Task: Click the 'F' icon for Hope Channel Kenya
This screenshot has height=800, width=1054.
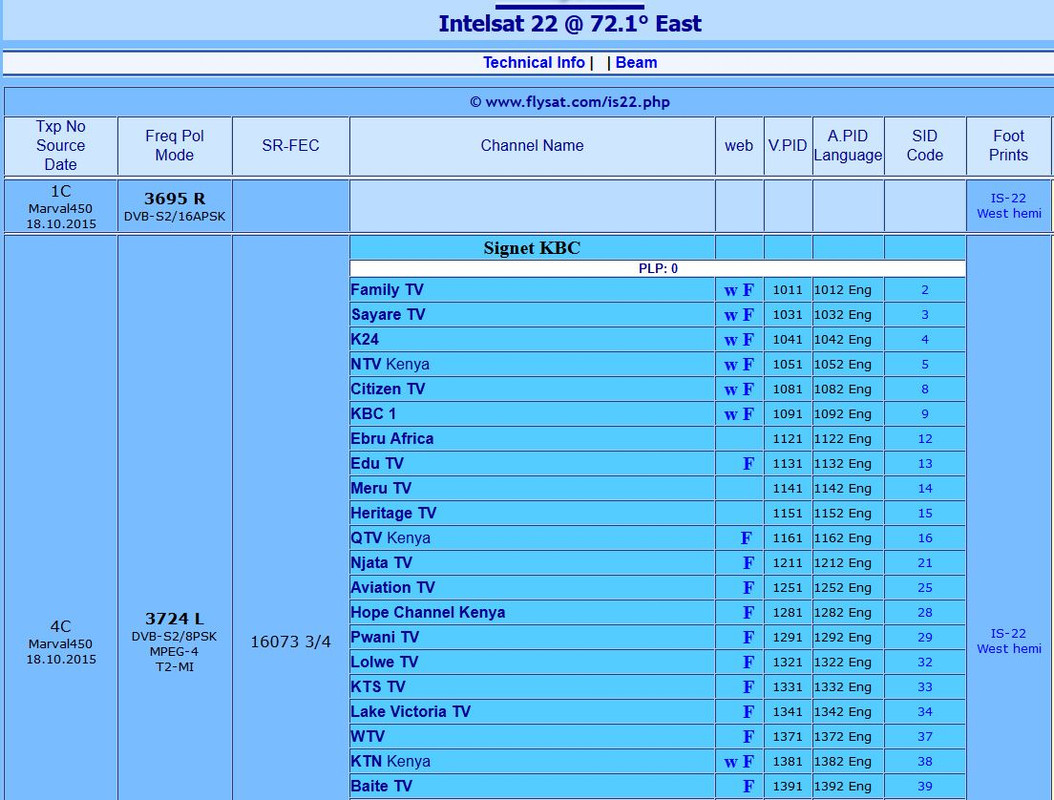Action: click(x=748, y=614)
